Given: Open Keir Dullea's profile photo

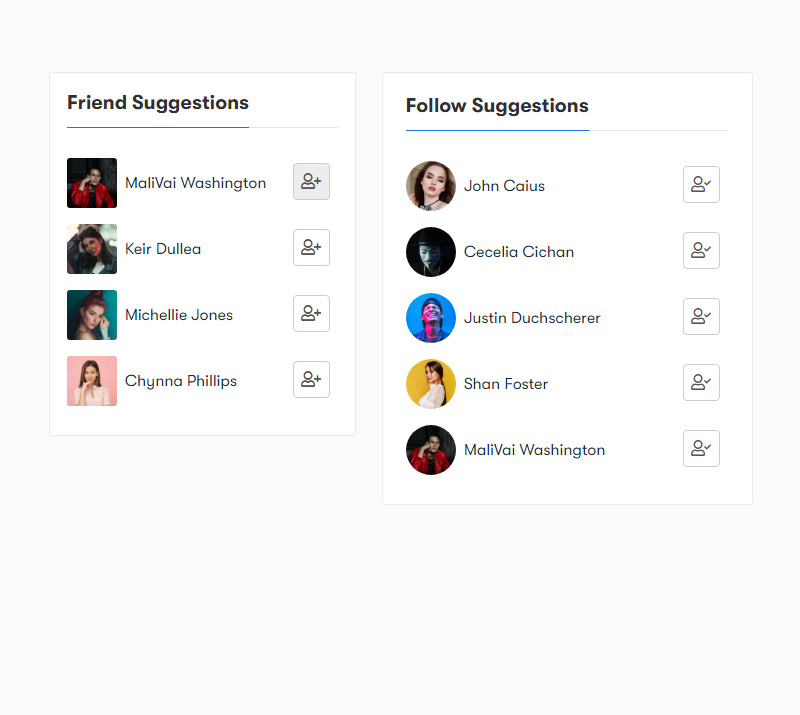Looking at the screenshot, I should [92, 249].
